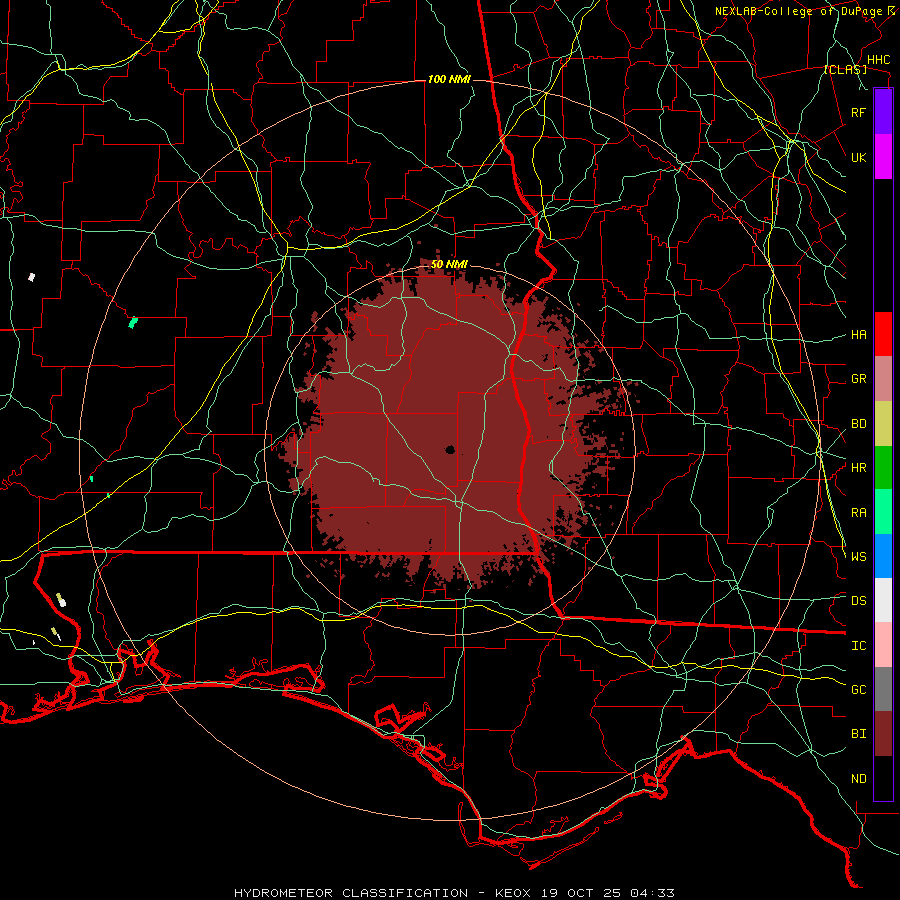The height and width of the screenshot is (900, 900).
Task: Click the 'UK' legend label
Action: point(858,157)
